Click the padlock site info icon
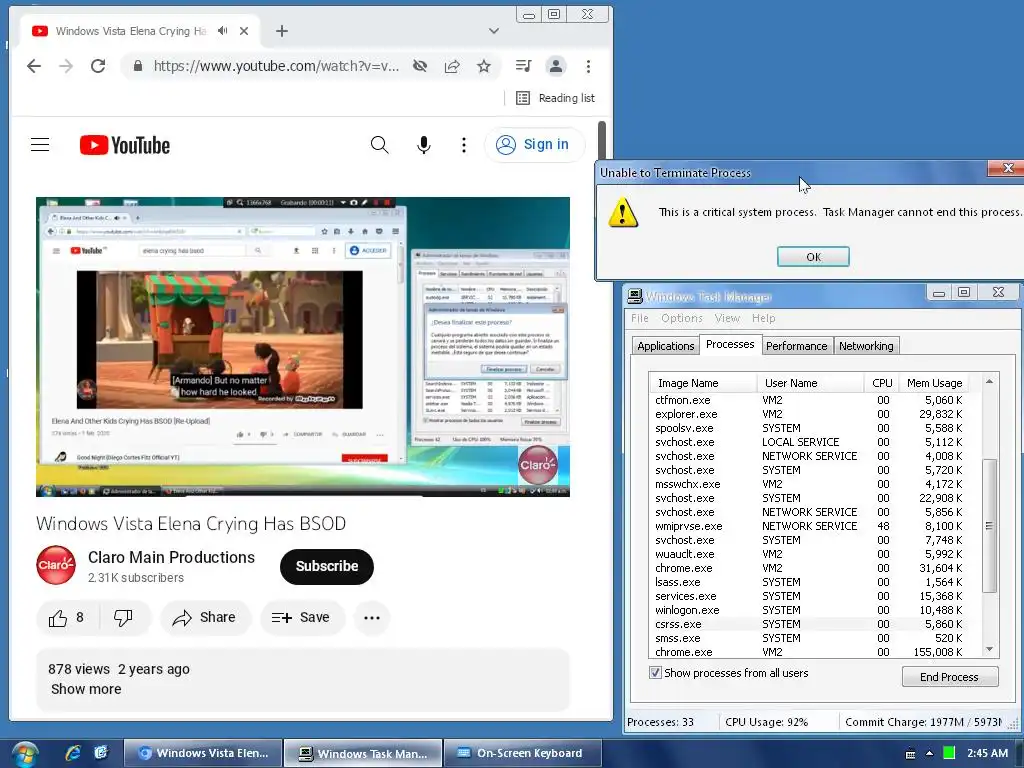The width and height of the screenshot is (1024, 768). [138, 66]
